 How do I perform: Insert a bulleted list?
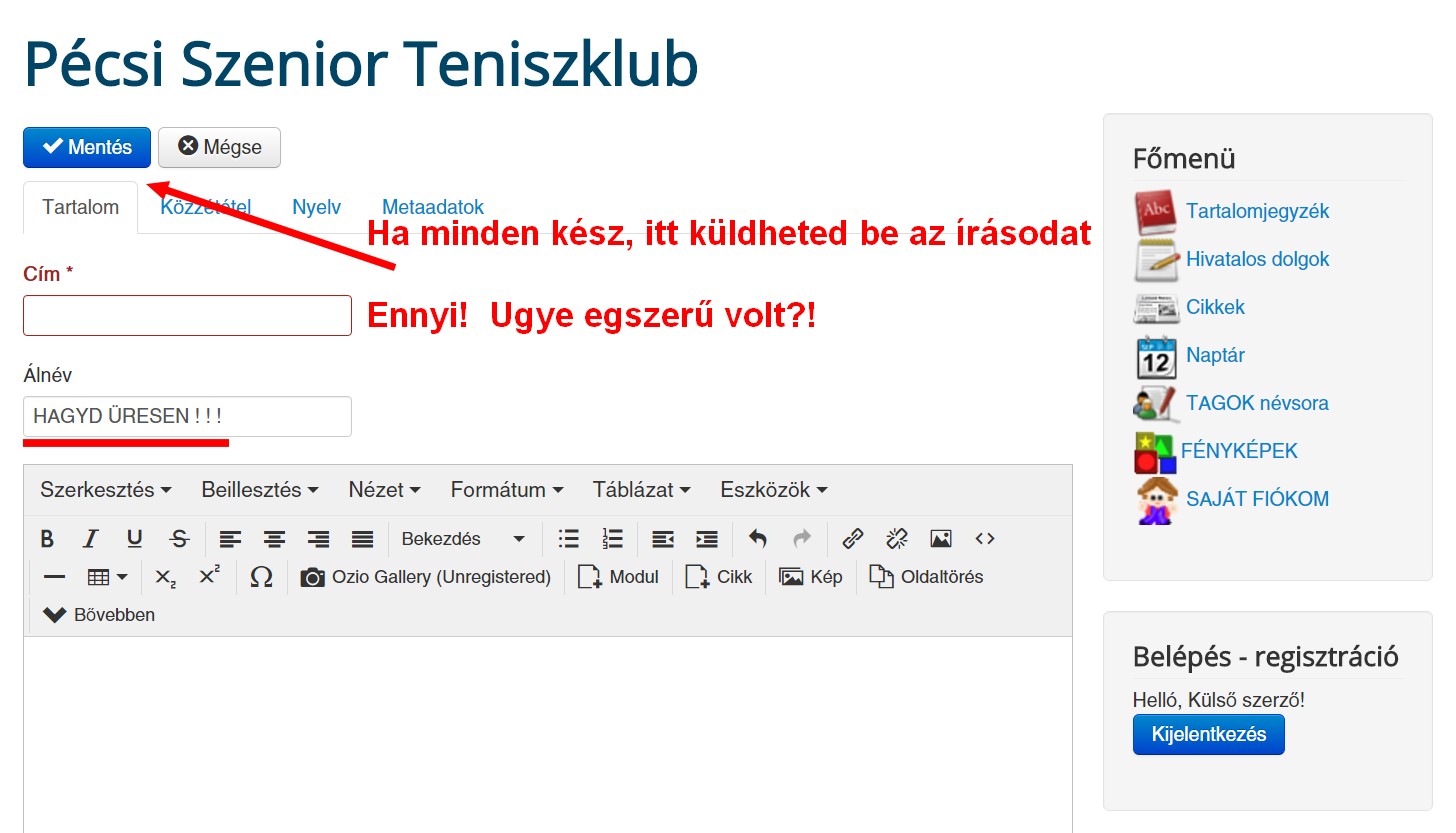(569, 539)
